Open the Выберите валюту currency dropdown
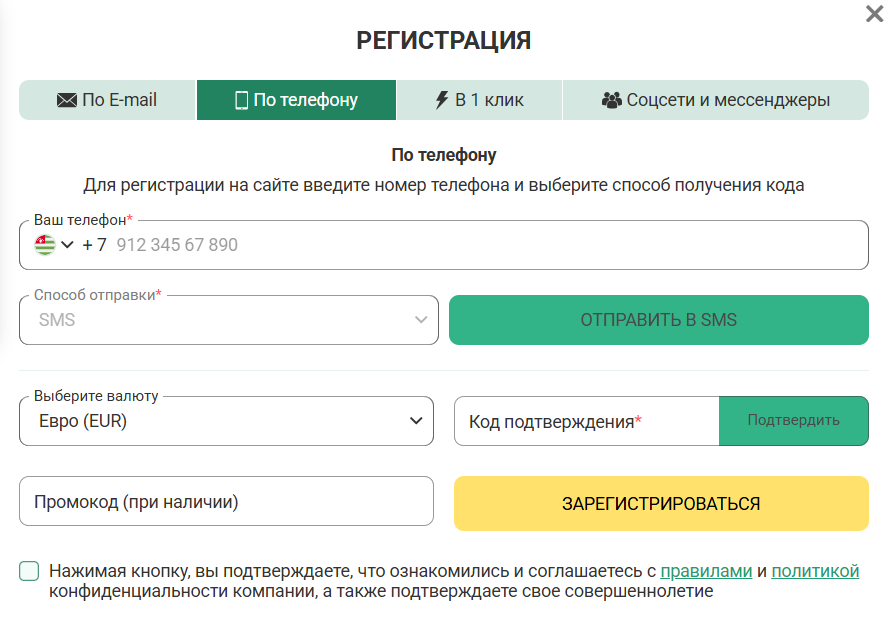 pyautogui.click(x=226, y=421)
